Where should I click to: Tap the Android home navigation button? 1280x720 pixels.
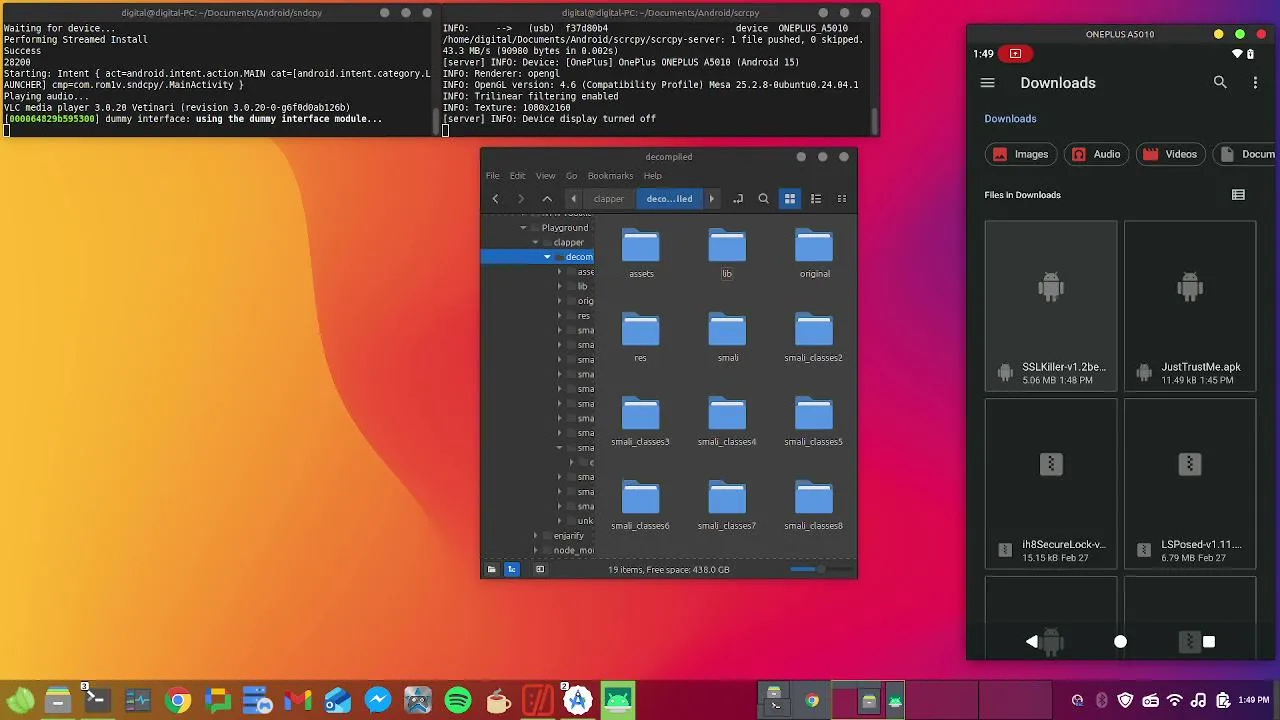1120,642
